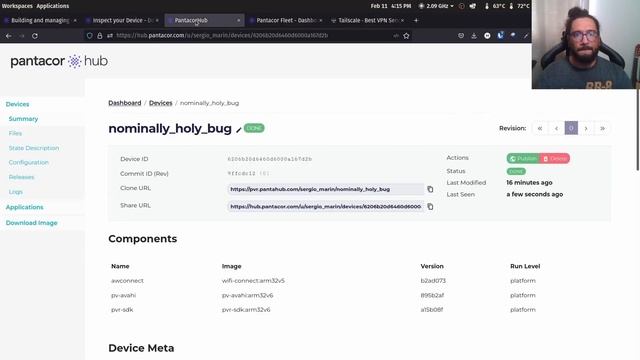Reload the page with refresh icon

tap(35, 36)
